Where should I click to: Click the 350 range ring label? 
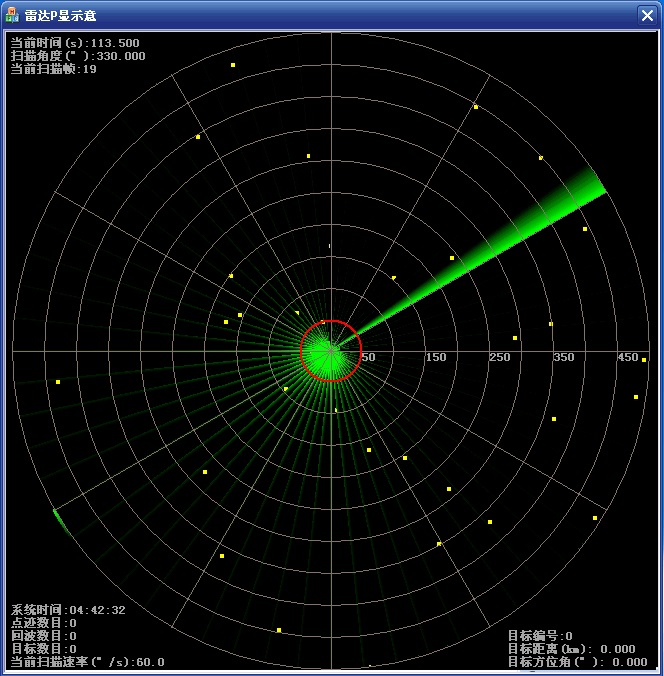[564, 357]
